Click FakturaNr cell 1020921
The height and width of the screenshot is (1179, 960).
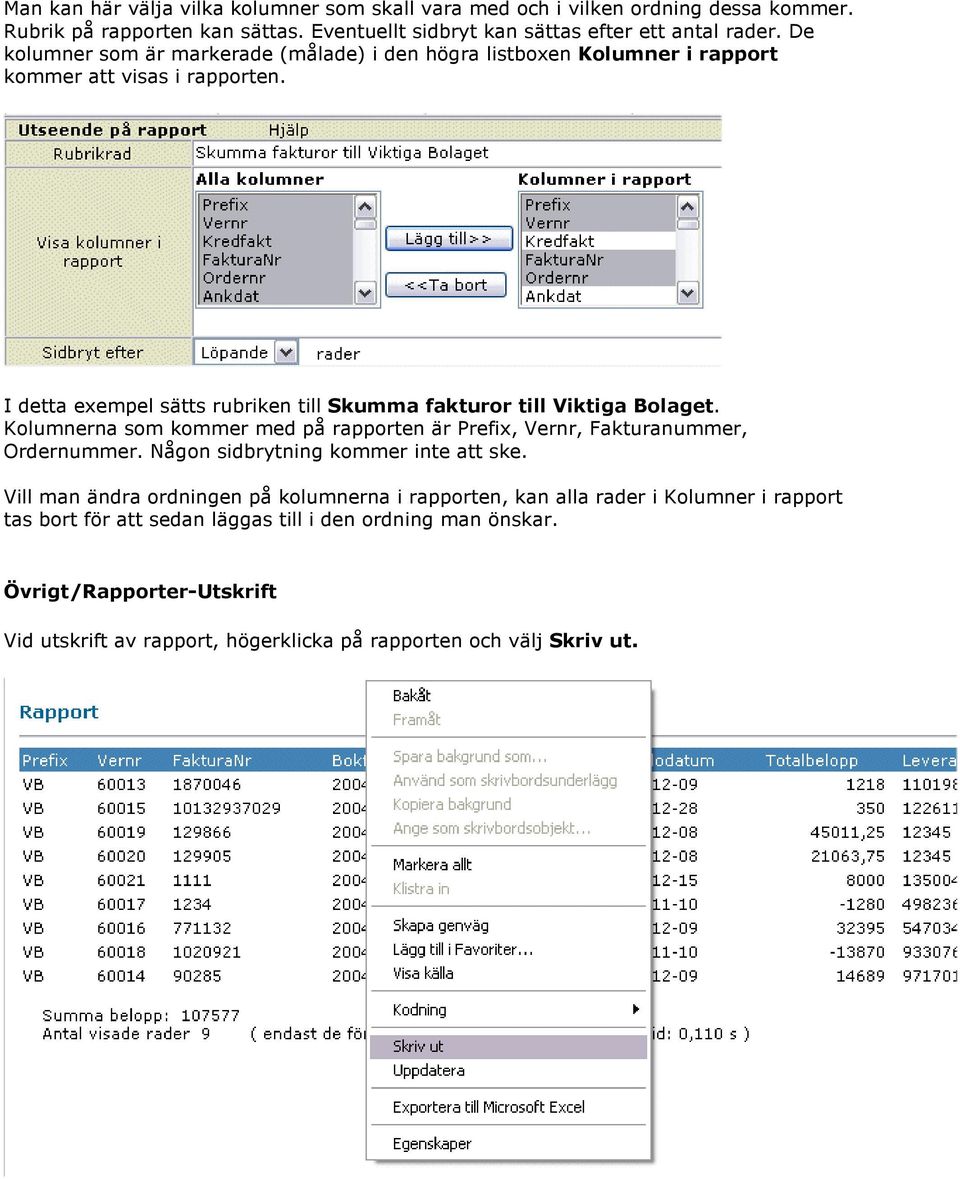tap(207, 953)
